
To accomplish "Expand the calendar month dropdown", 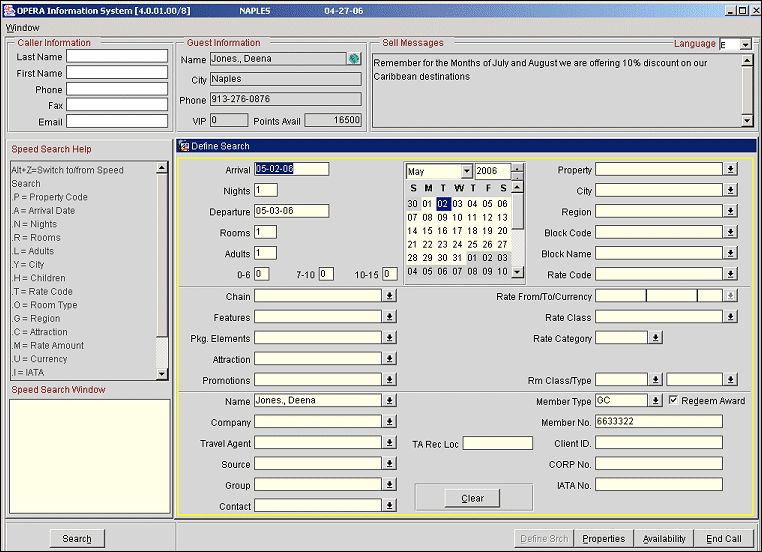I will (466, 172).
